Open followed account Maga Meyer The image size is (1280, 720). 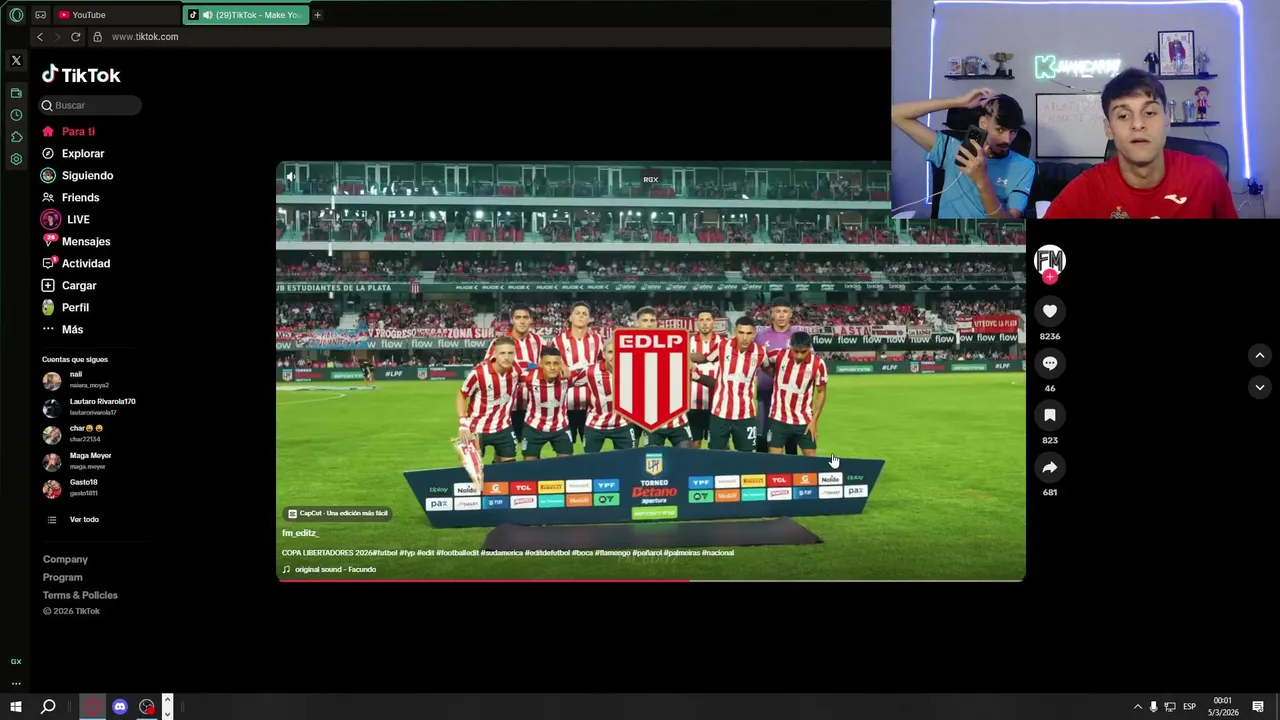tap(78, 461)
